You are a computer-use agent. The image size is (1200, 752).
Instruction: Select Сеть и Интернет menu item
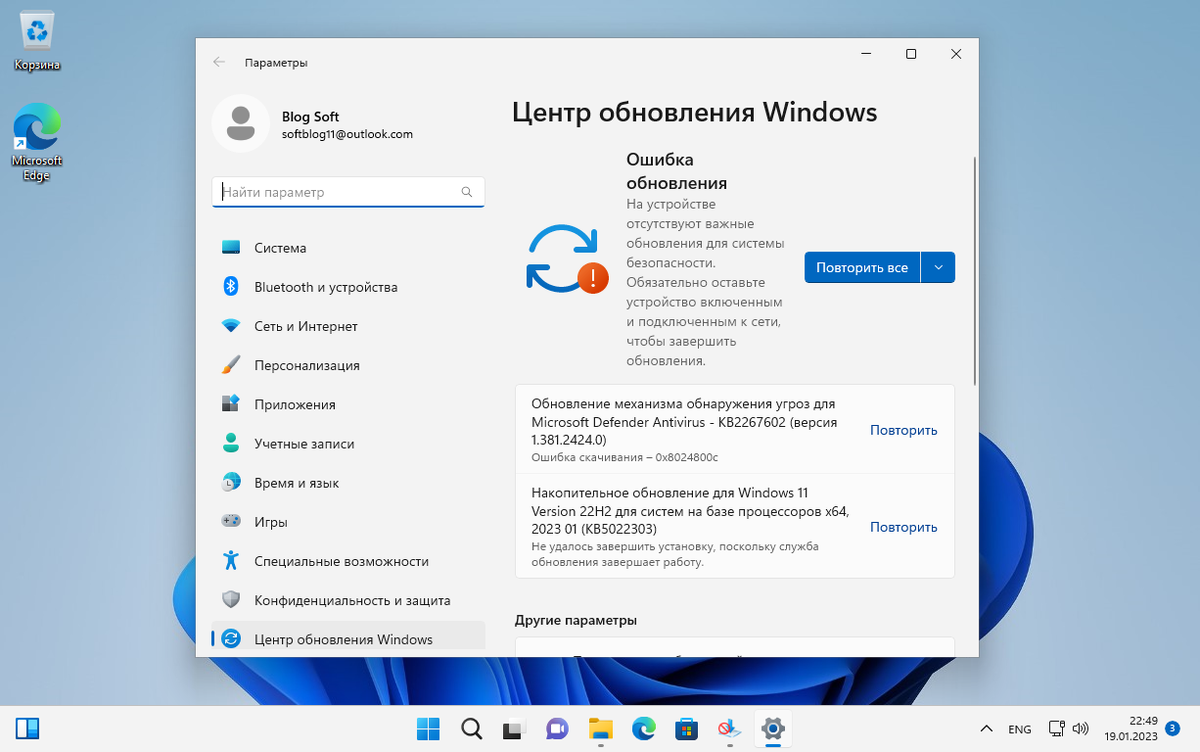[348, 326]
